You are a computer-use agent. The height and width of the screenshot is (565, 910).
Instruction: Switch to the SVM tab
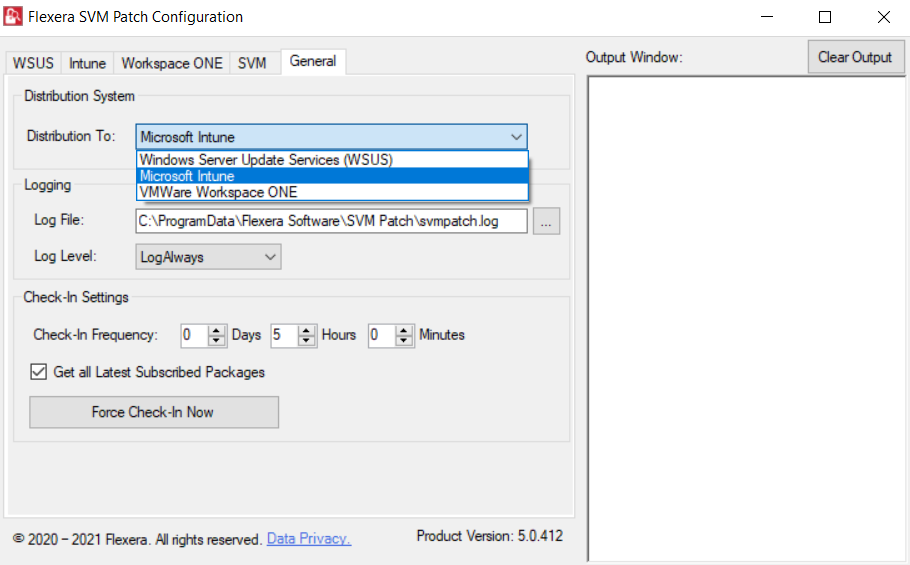pos(252,63)
